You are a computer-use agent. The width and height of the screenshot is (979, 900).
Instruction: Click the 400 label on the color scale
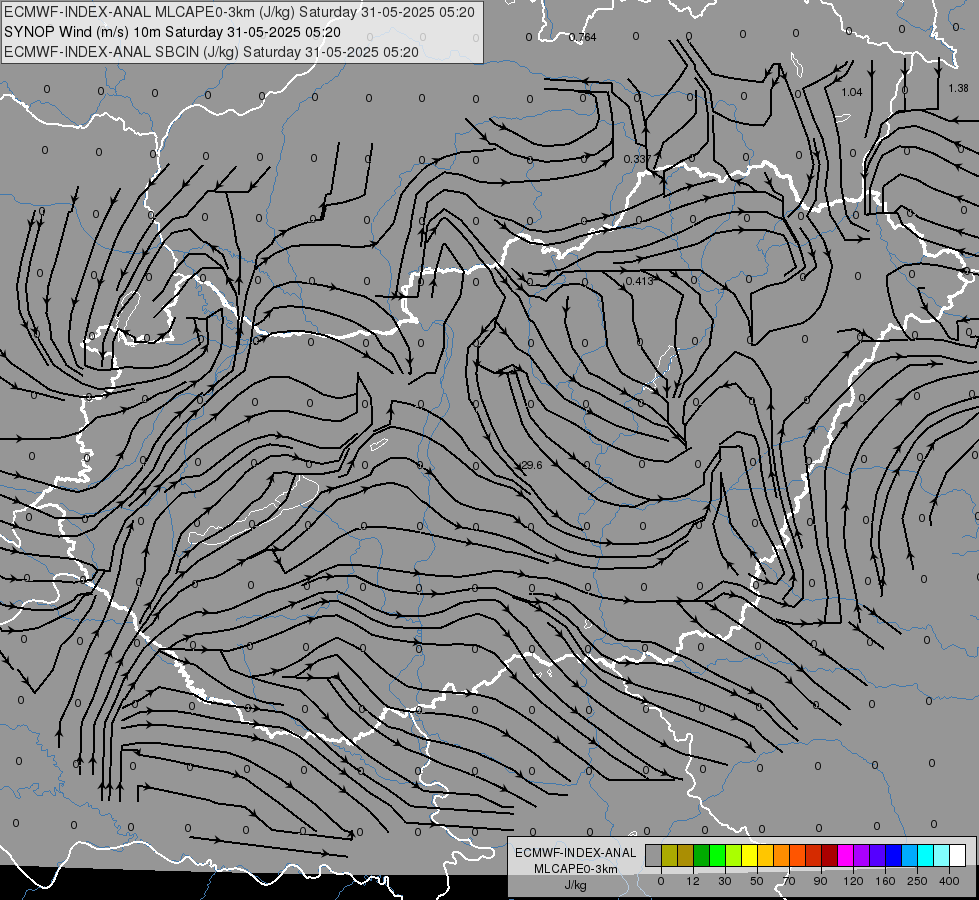click(949, 881)
